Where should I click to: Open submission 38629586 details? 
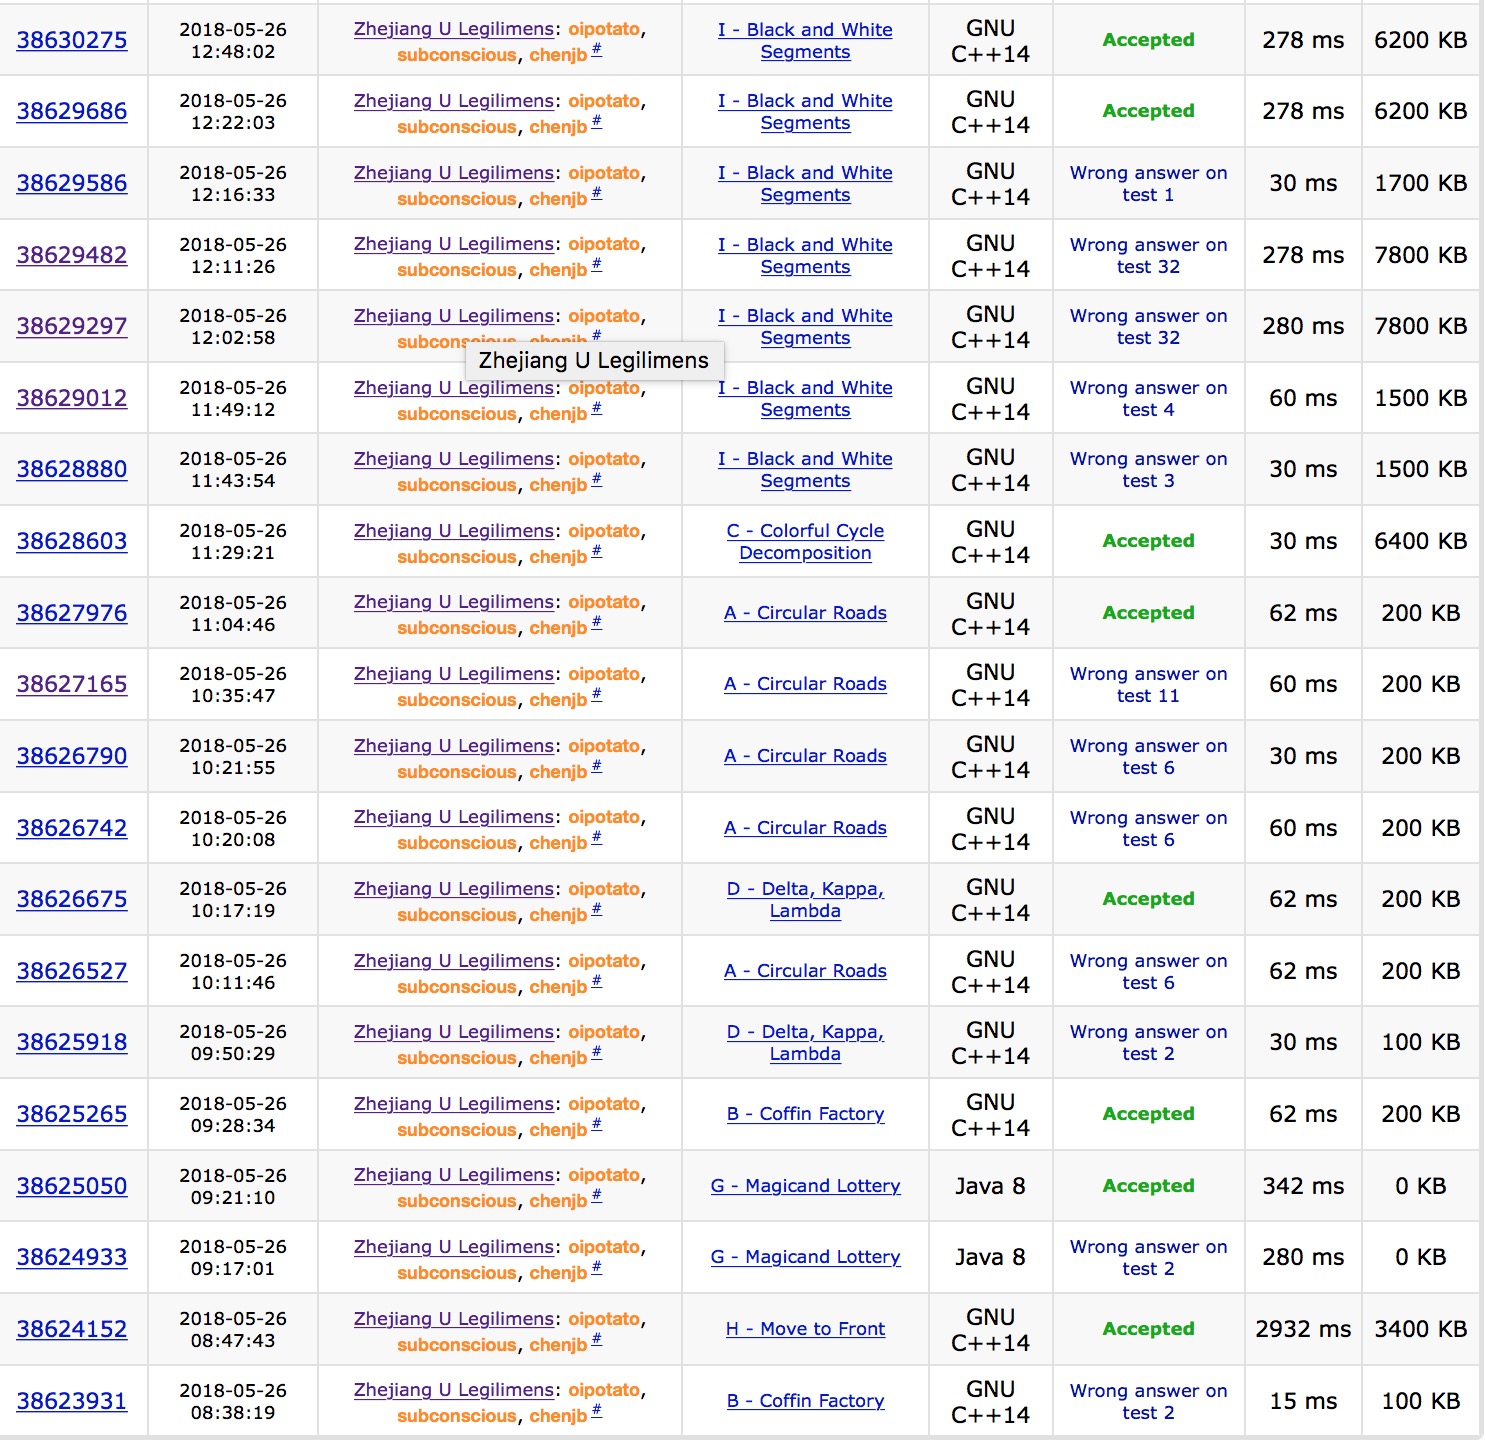[x=72, y=183]
